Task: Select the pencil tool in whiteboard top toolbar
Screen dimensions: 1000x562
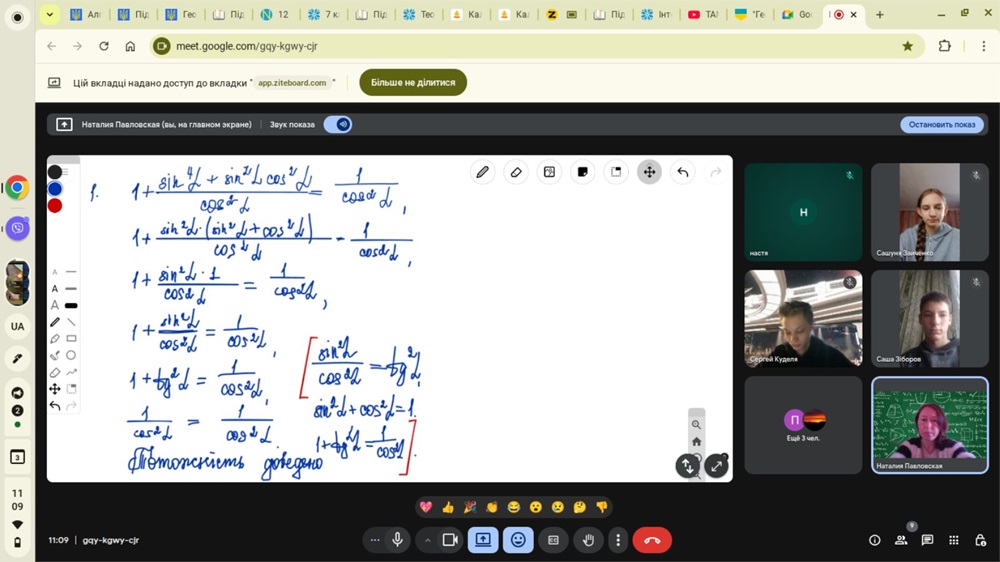Action: click(x=482, y=172)
